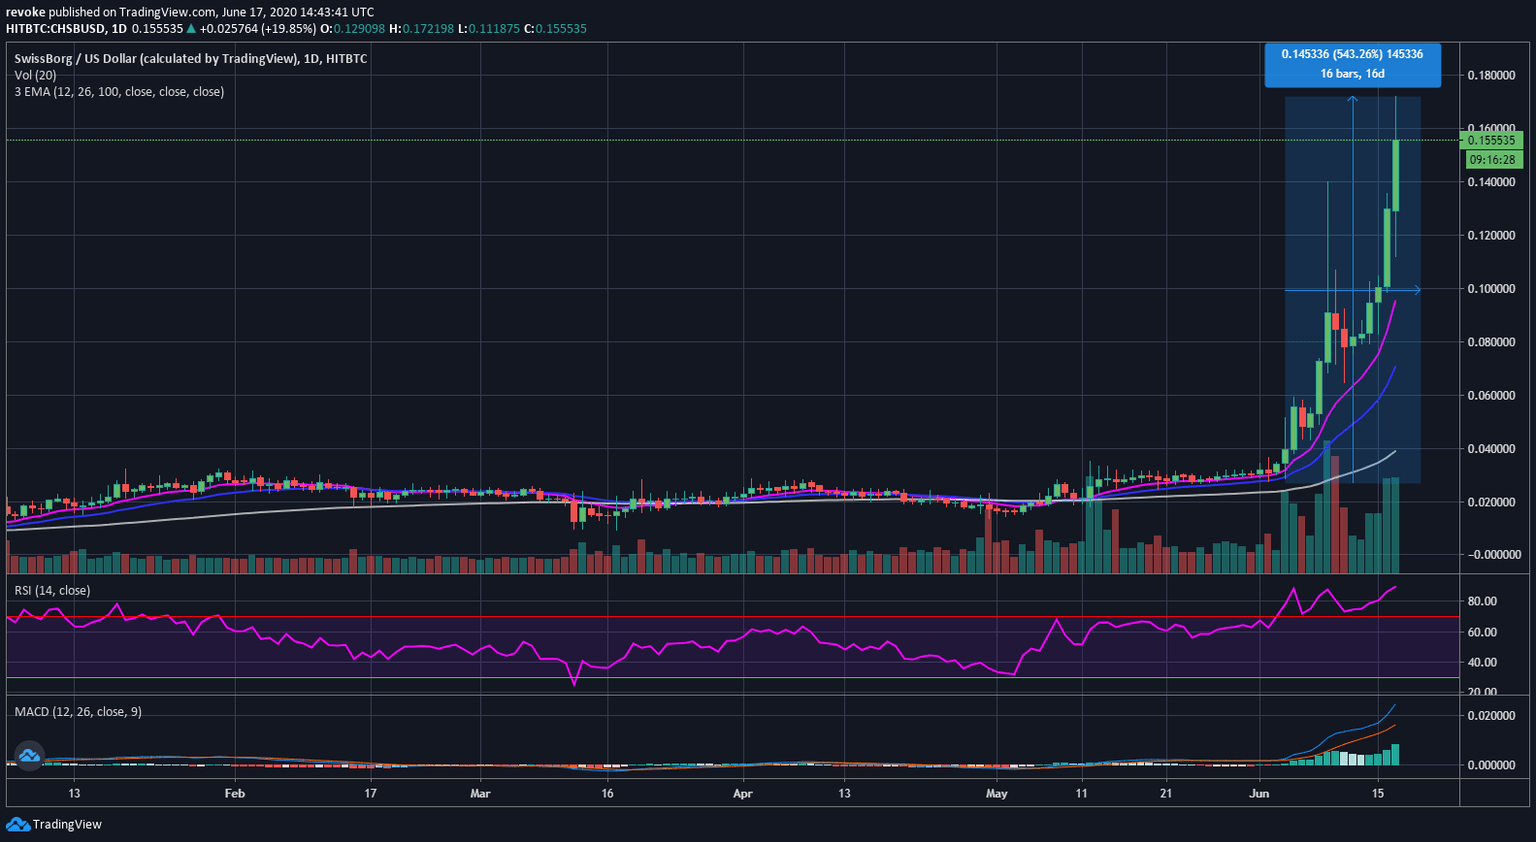Click the 60.00 label on the RSI axis
The width and height of the screenshot is (1536, 842).
[x=1482, y=633]
